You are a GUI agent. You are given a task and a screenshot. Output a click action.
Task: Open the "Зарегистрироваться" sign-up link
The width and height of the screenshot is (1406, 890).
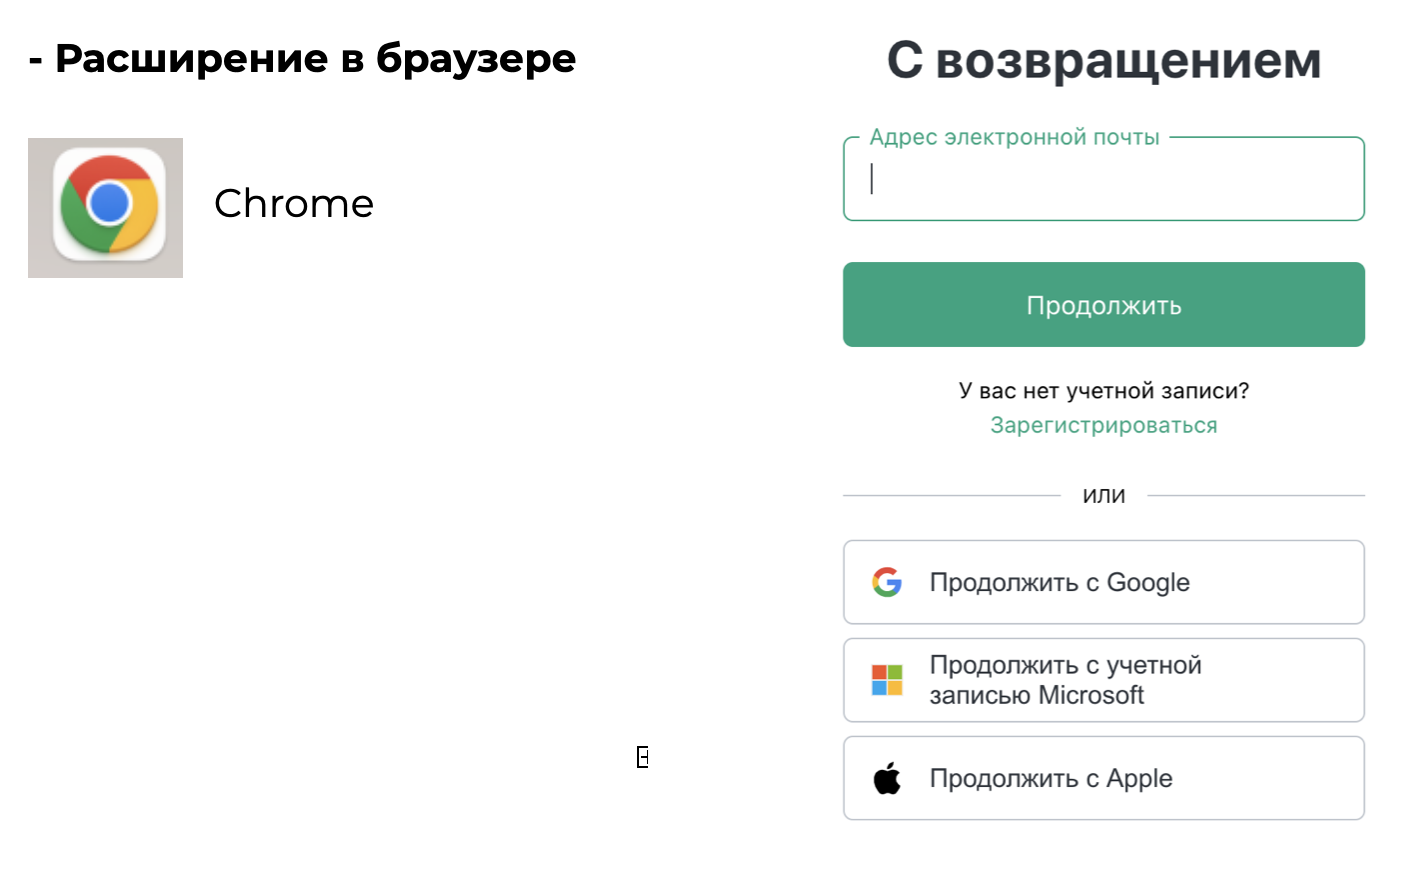pyautogui.click(x=1103, y=425)
